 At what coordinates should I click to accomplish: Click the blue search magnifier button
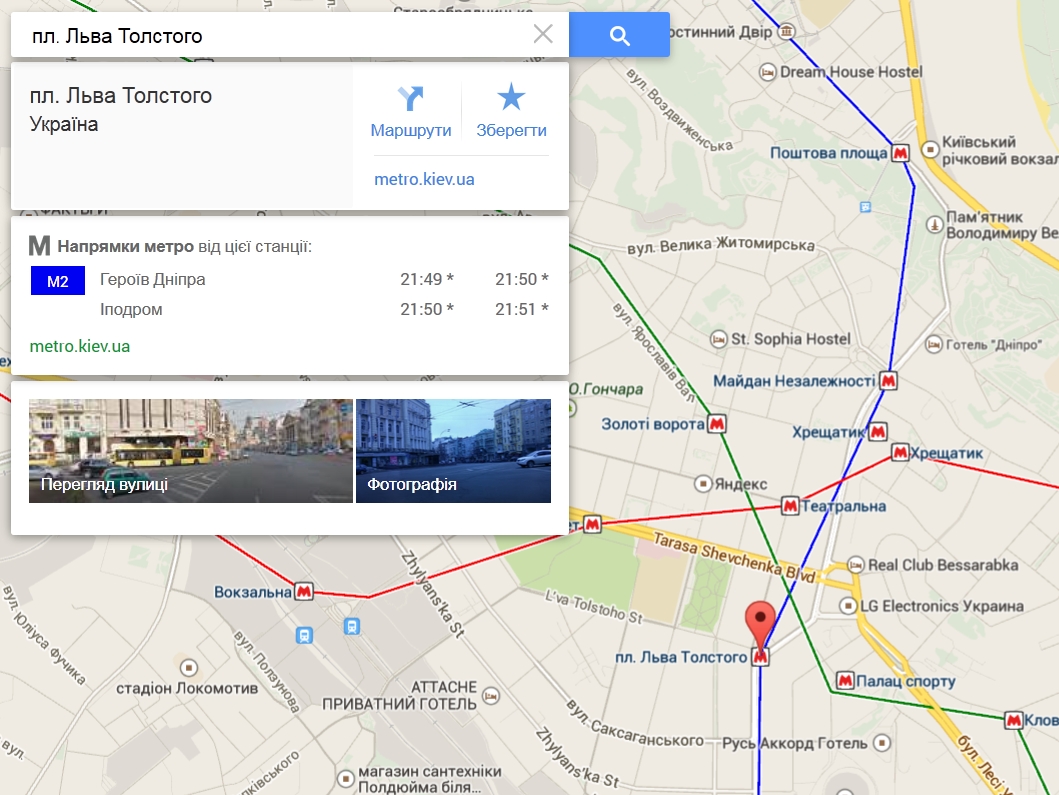619,34
